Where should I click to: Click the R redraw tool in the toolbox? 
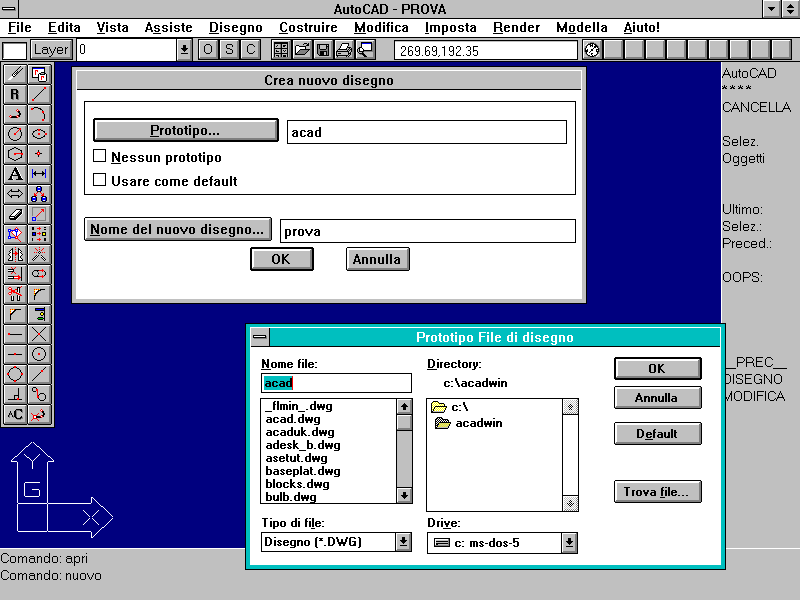click(15, 94)
